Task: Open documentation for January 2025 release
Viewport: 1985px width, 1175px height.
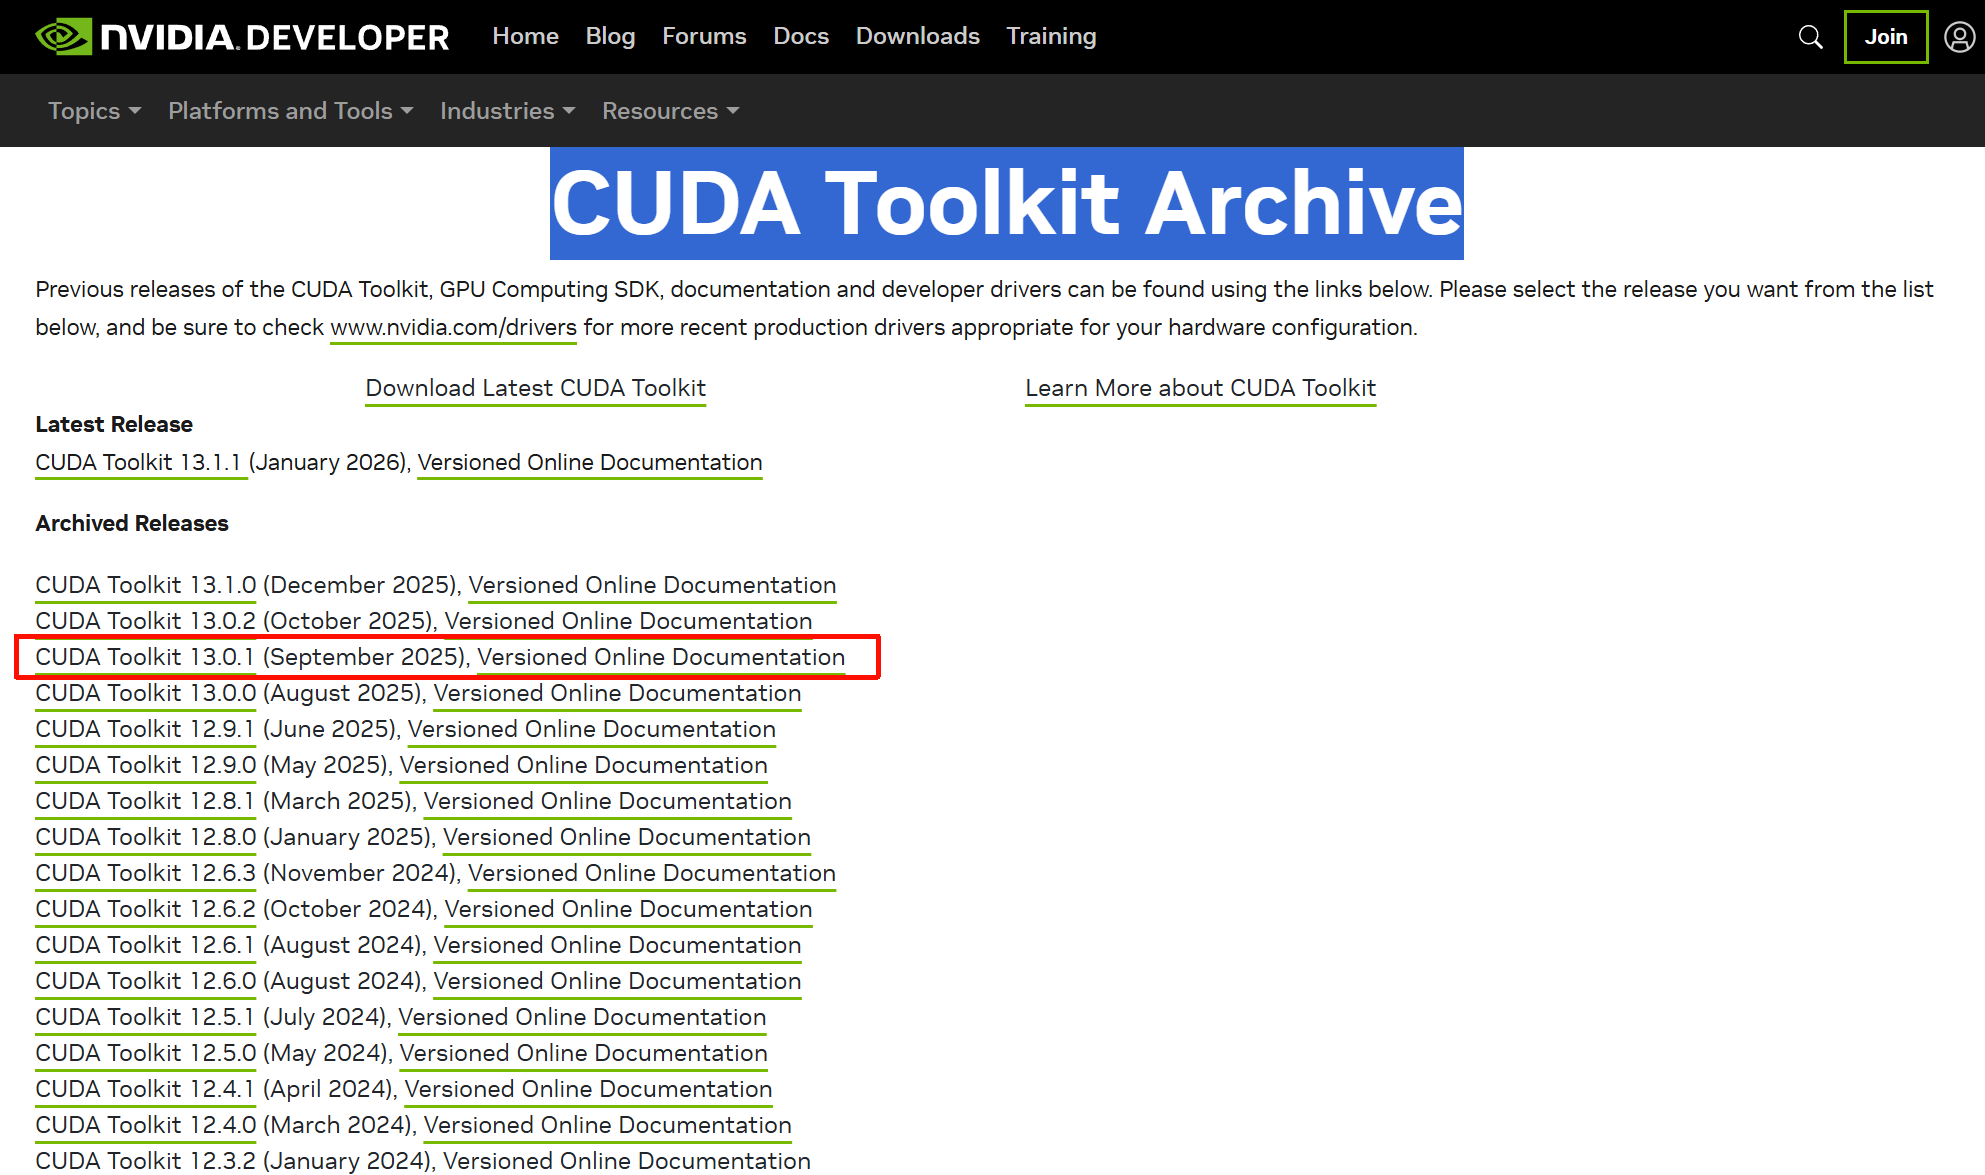Action: click(x=626, y=838)
